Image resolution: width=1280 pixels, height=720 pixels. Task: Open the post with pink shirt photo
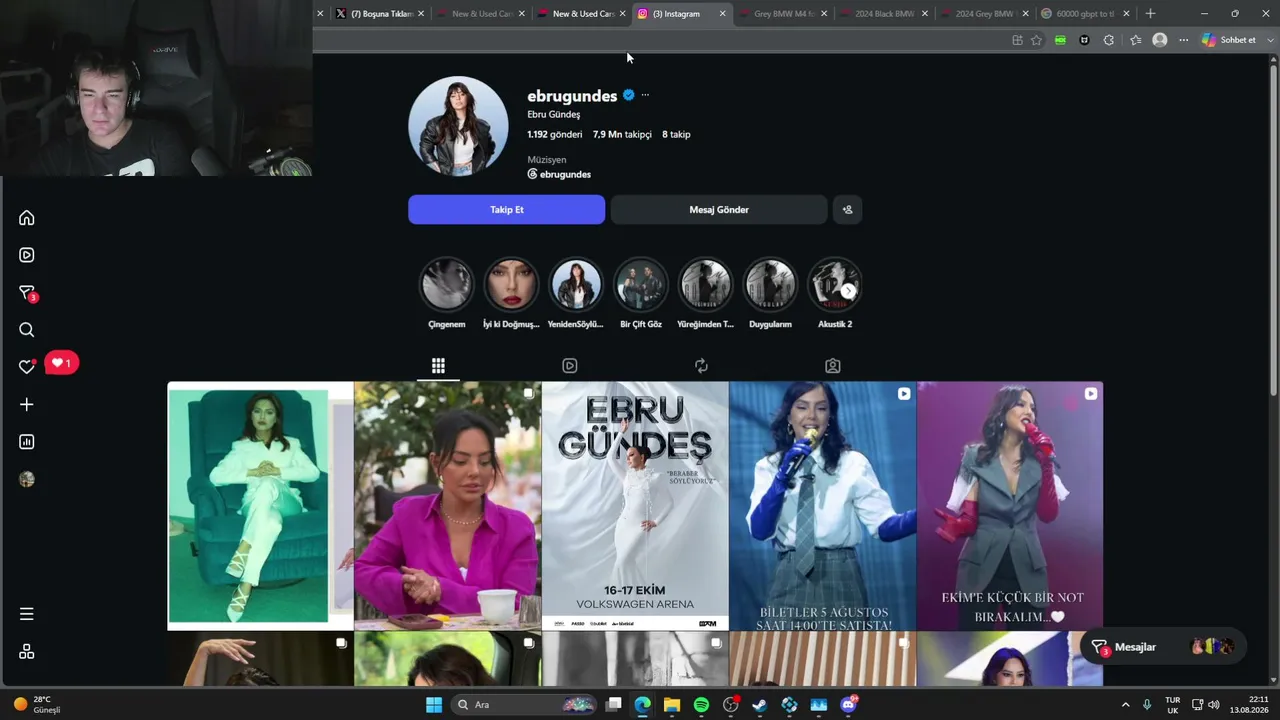tap(447, 506)
